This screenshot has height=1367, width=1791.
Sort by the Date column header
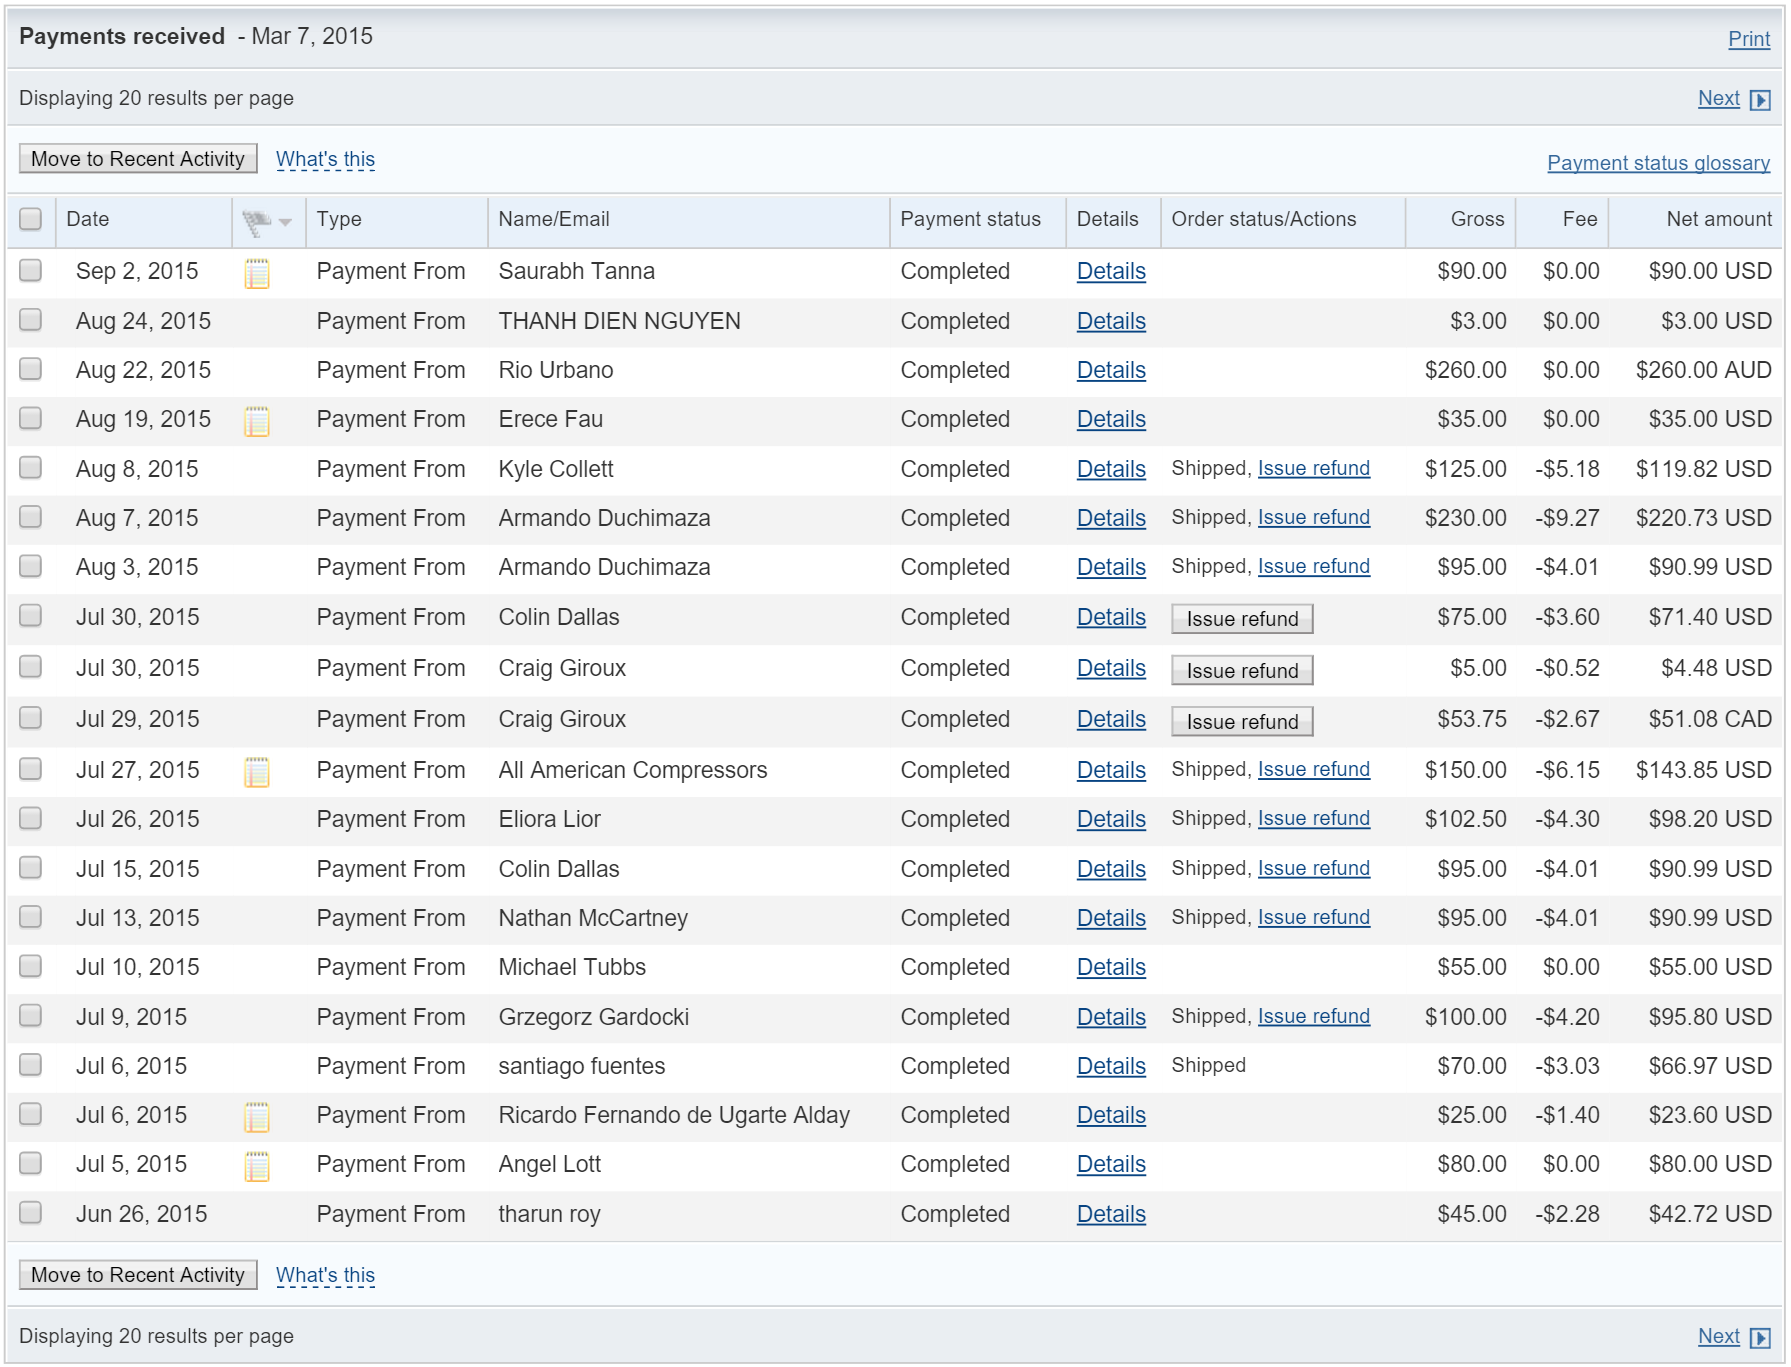(x=88, y=219)
